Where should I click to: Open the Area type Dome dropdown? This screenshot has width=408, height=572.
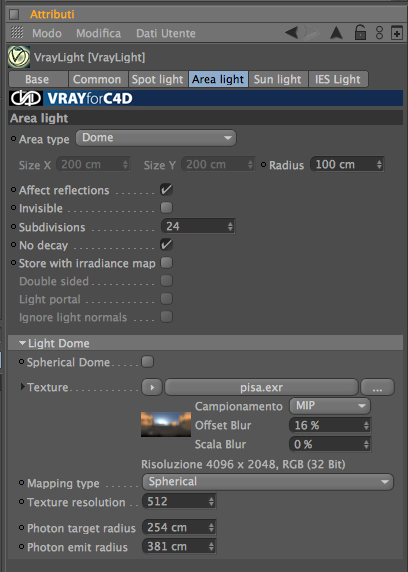coord(156,138)
